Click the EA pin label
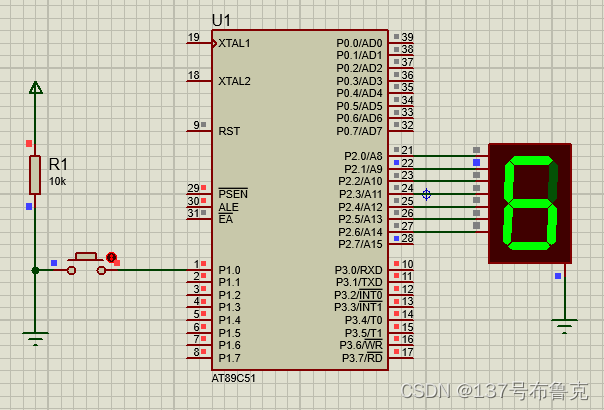This screenshot has width=604, height=410. [x=226, y=220]
